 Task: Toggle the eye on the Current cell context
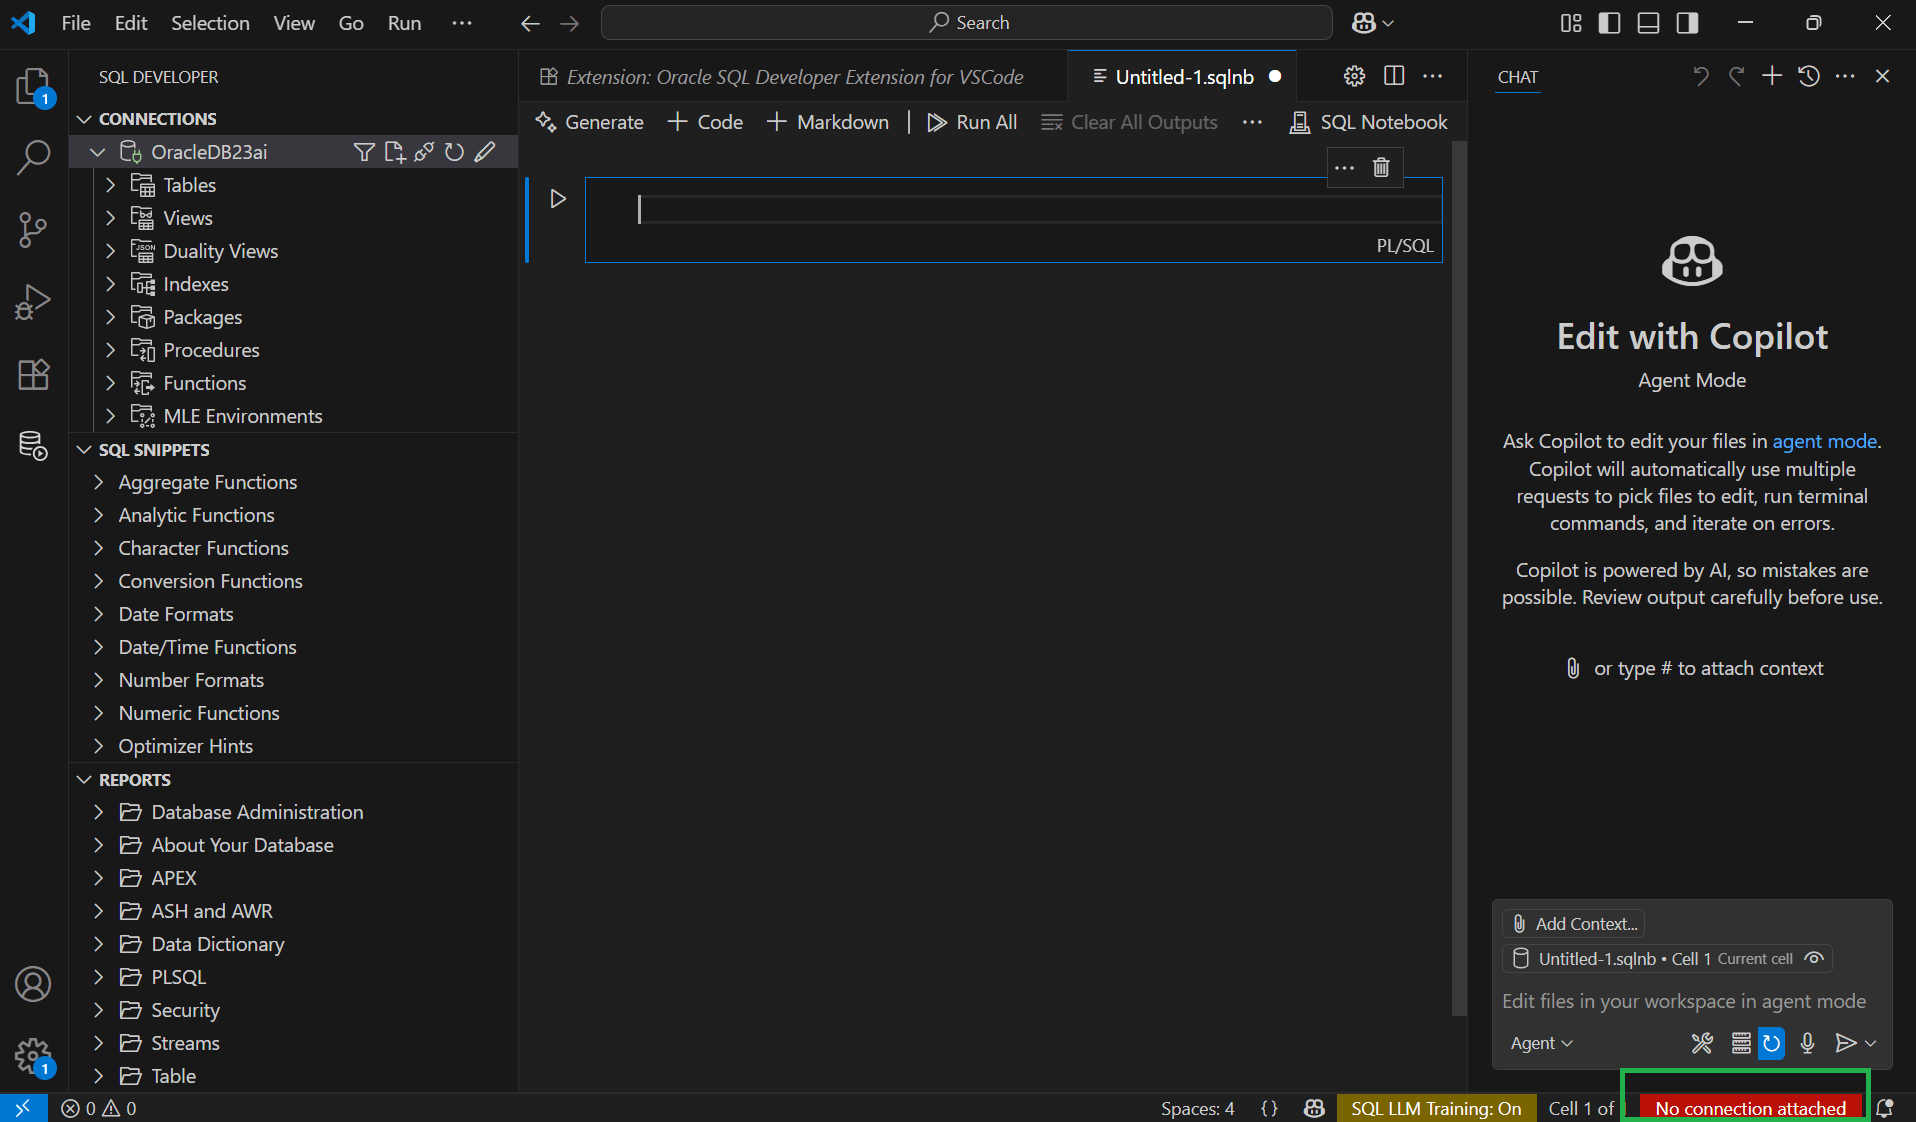point(1814,958)
